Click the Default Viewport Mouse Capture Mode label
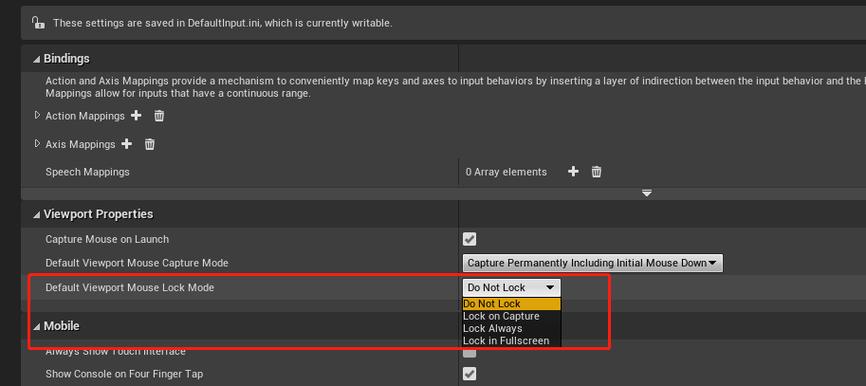Screen dimensions: 866x386 [x=136, y=263]
